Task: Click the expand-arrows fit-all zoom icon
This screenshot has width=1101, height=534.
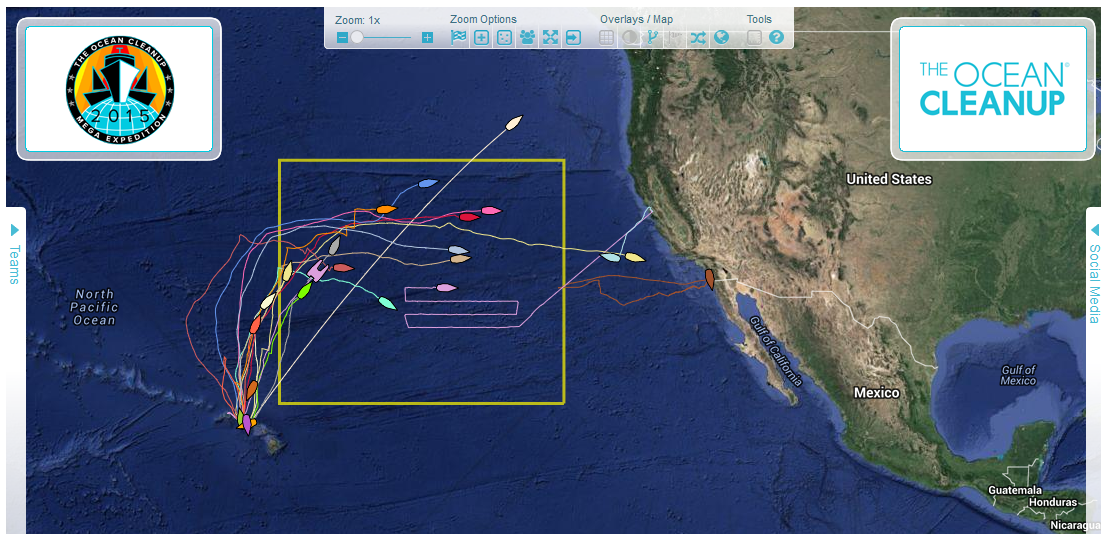Action: click(x=550, y=37)
